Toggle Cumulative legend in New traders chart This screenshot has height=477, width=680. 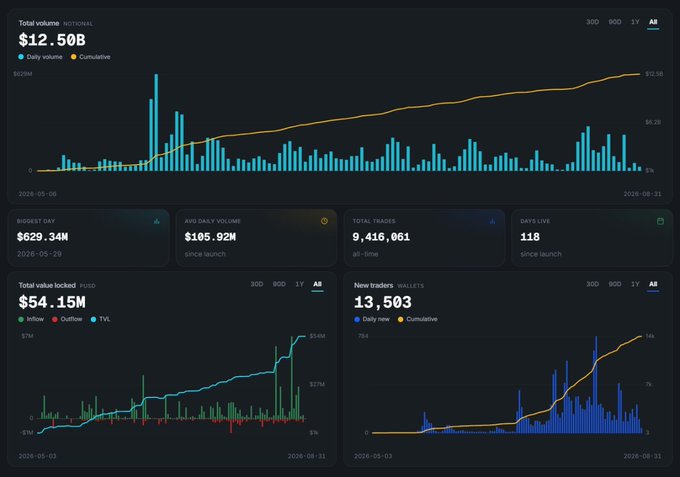click(418, 319)
